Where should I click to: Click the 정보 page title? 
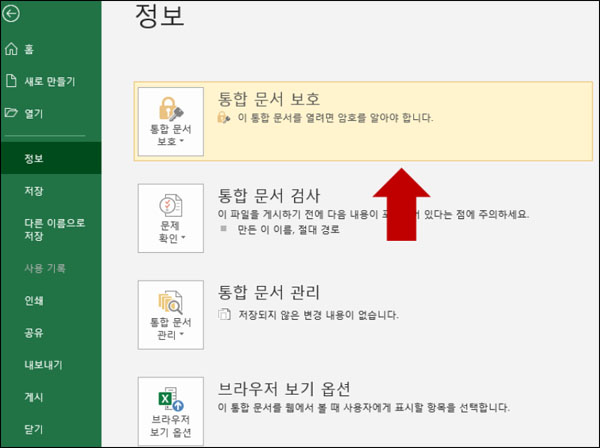tap(160, 16)
